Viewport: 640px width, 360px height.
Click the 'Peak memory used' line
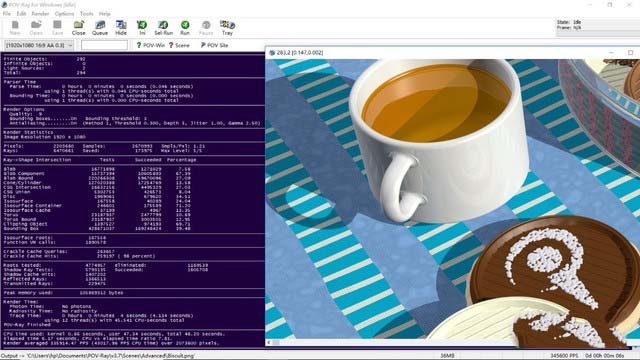63,293
